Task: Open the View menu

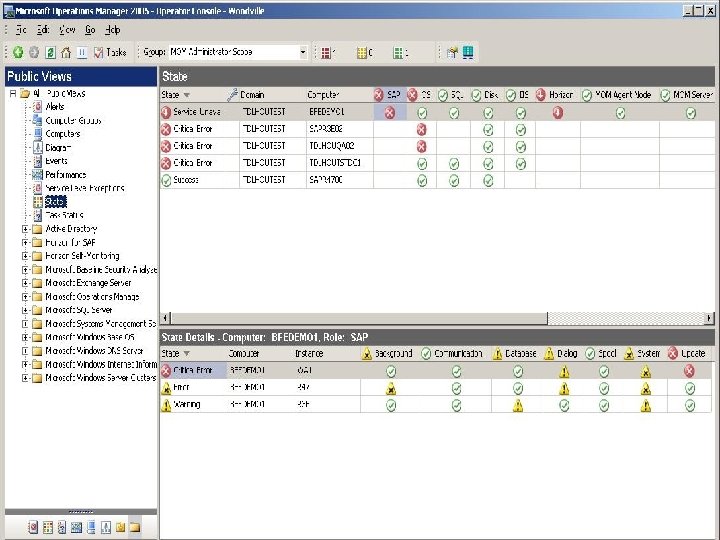Action: (x=67, y=30)
